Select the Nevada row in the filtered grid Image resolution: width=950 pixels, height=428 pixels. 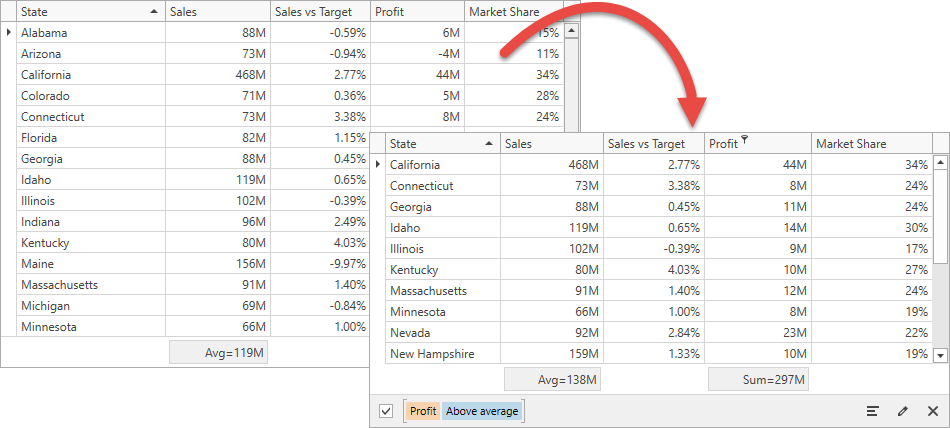[x=659, y=333]
